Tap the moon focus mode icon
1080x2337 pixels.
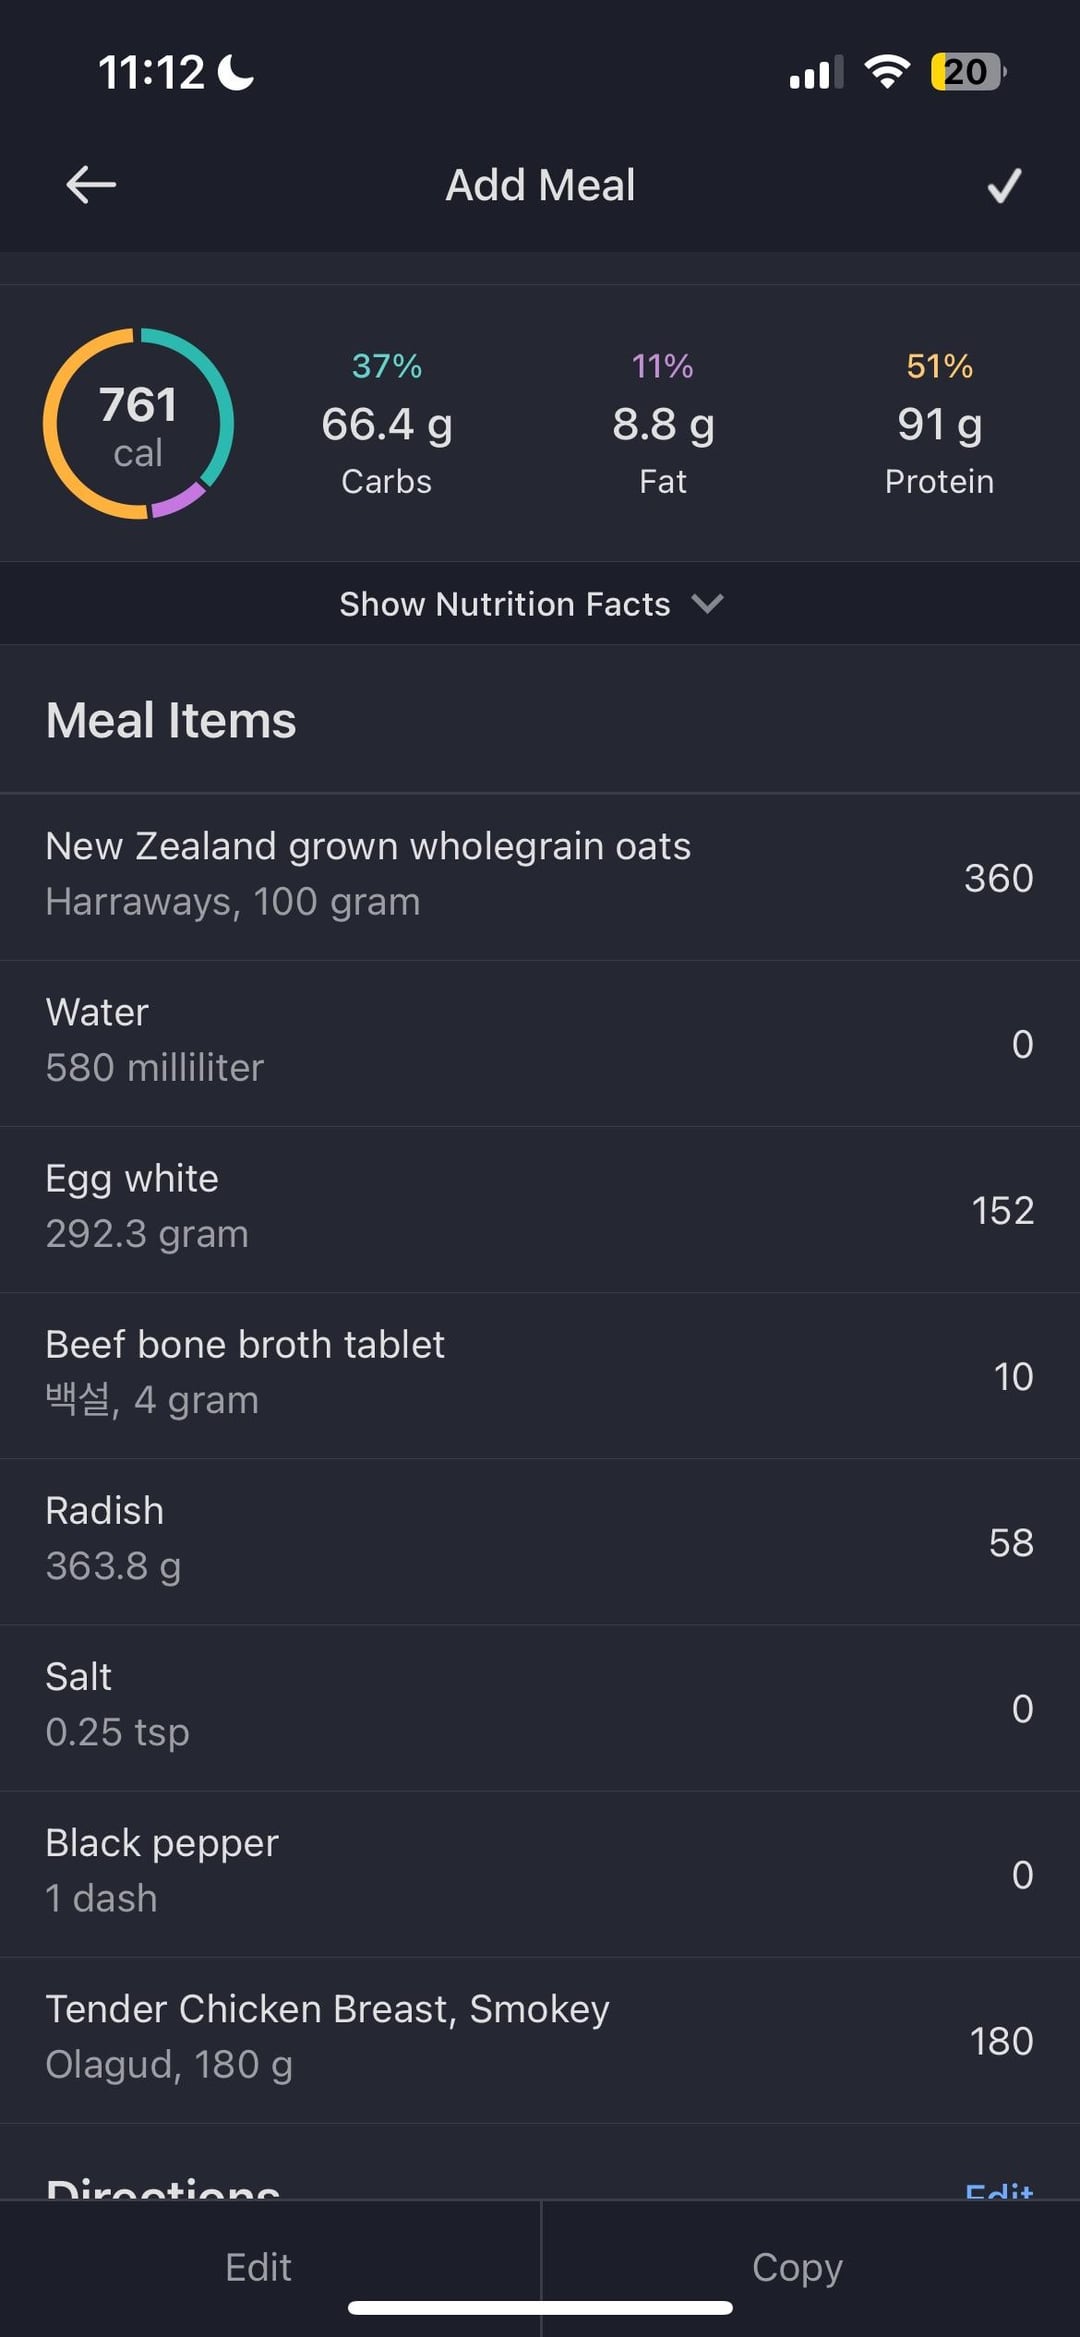(237, 72)
